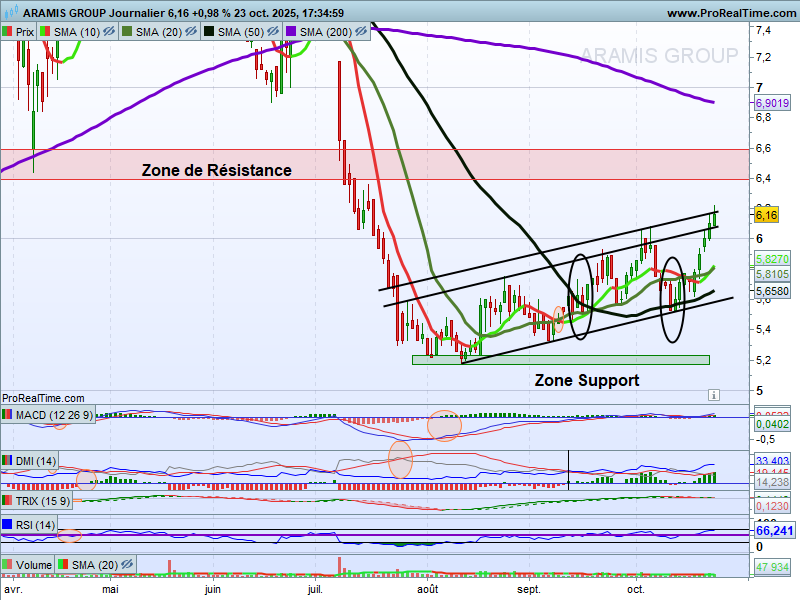Open DMI (14) indicator settings
The height and width of the screenshot is (600, 800).
coord(36,461)
